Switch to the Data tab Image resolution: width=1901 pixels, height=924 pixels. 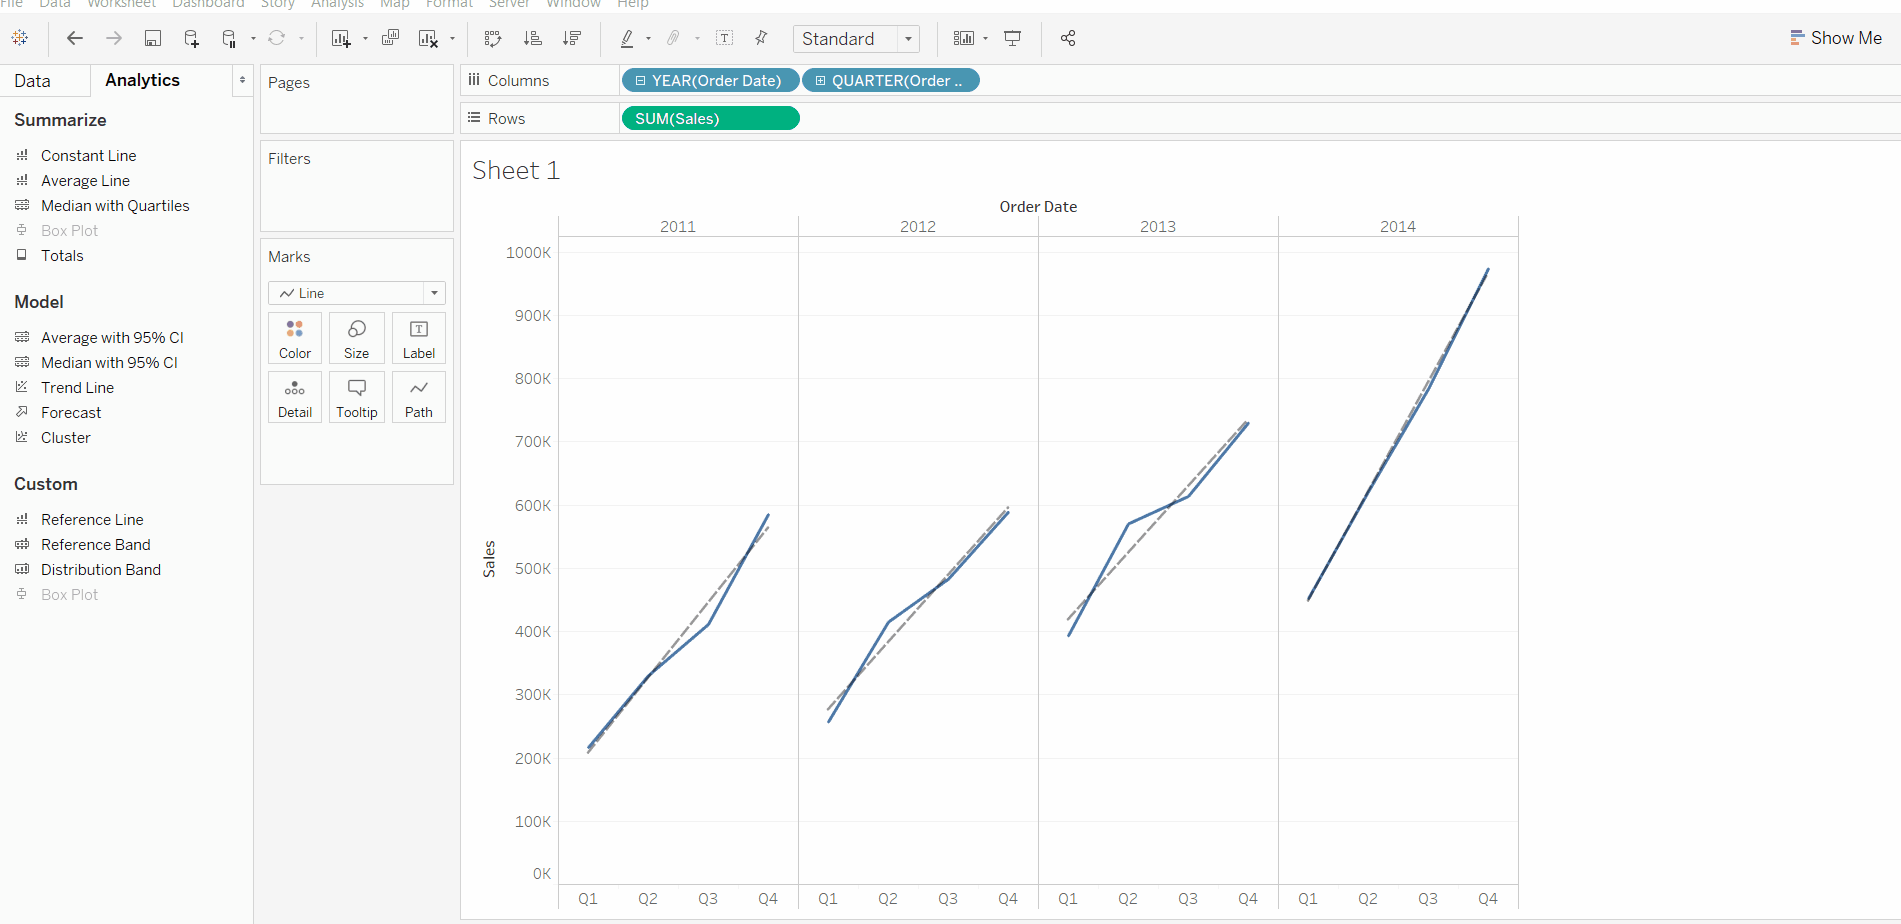tap(32, 81)
